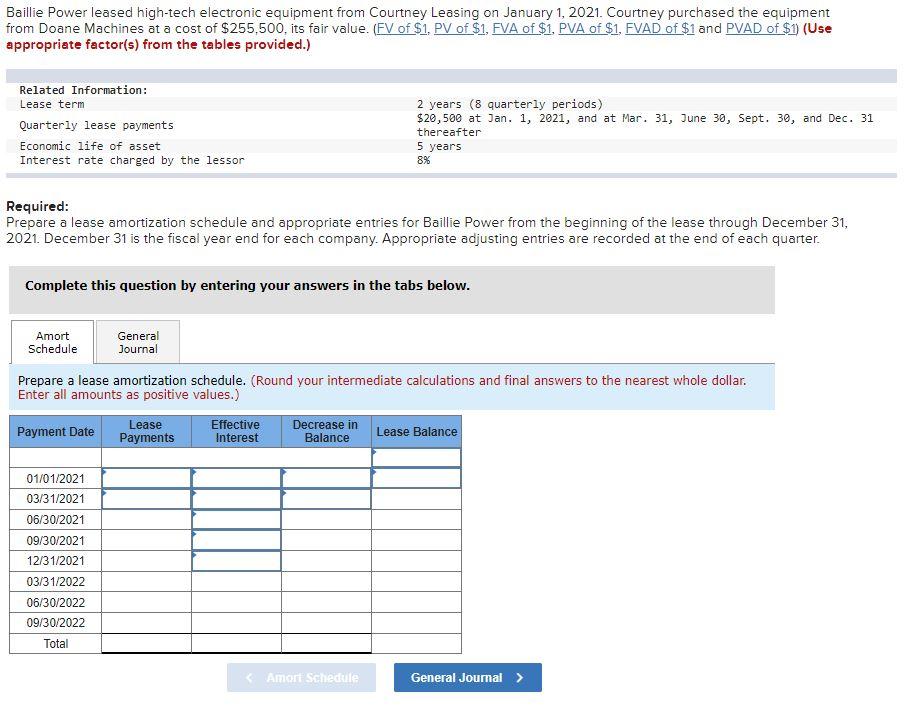The width and height of the screenshot is (913, 714).
Task: Click Lease Balance cell for 01/01/2021
Action: (416, 479)
